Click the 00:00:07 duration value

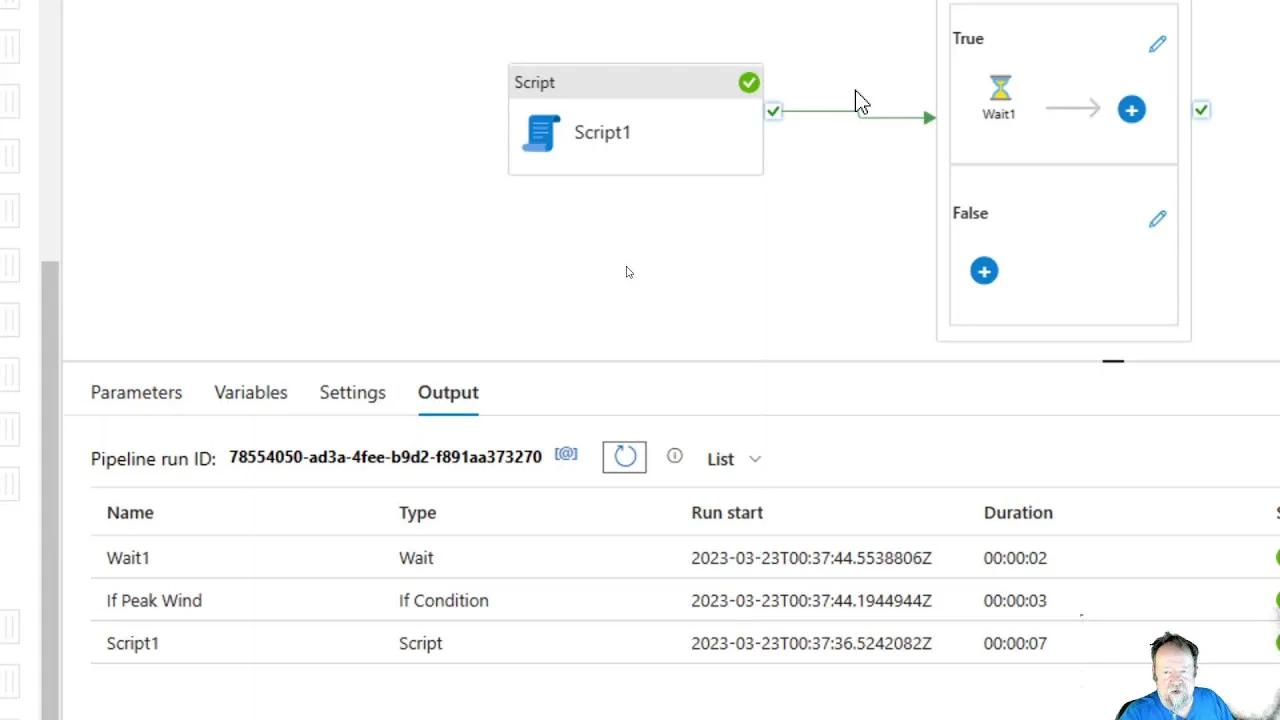tap(1015, 644)
